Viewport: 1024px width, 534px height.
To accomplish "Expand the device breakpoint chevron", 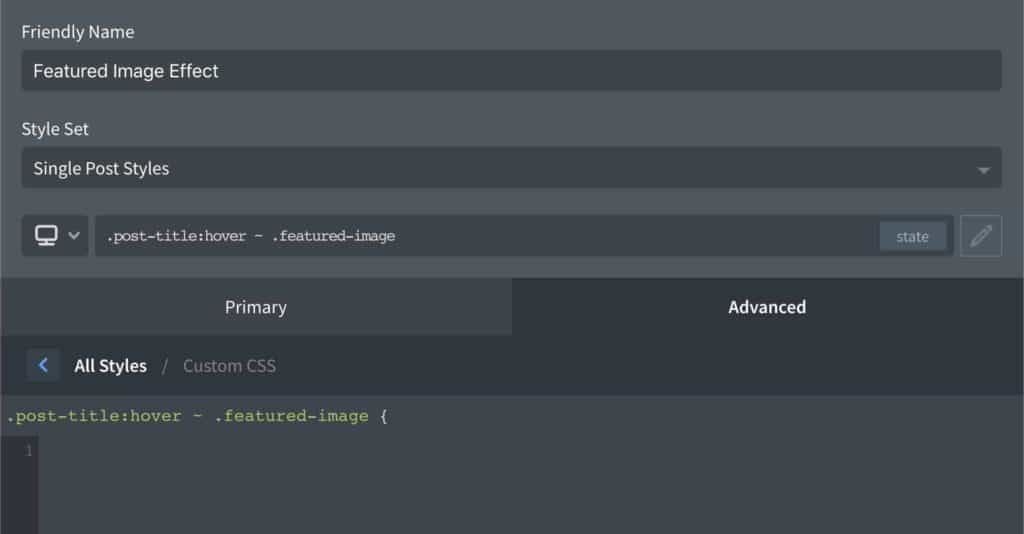I will [74, 235].
